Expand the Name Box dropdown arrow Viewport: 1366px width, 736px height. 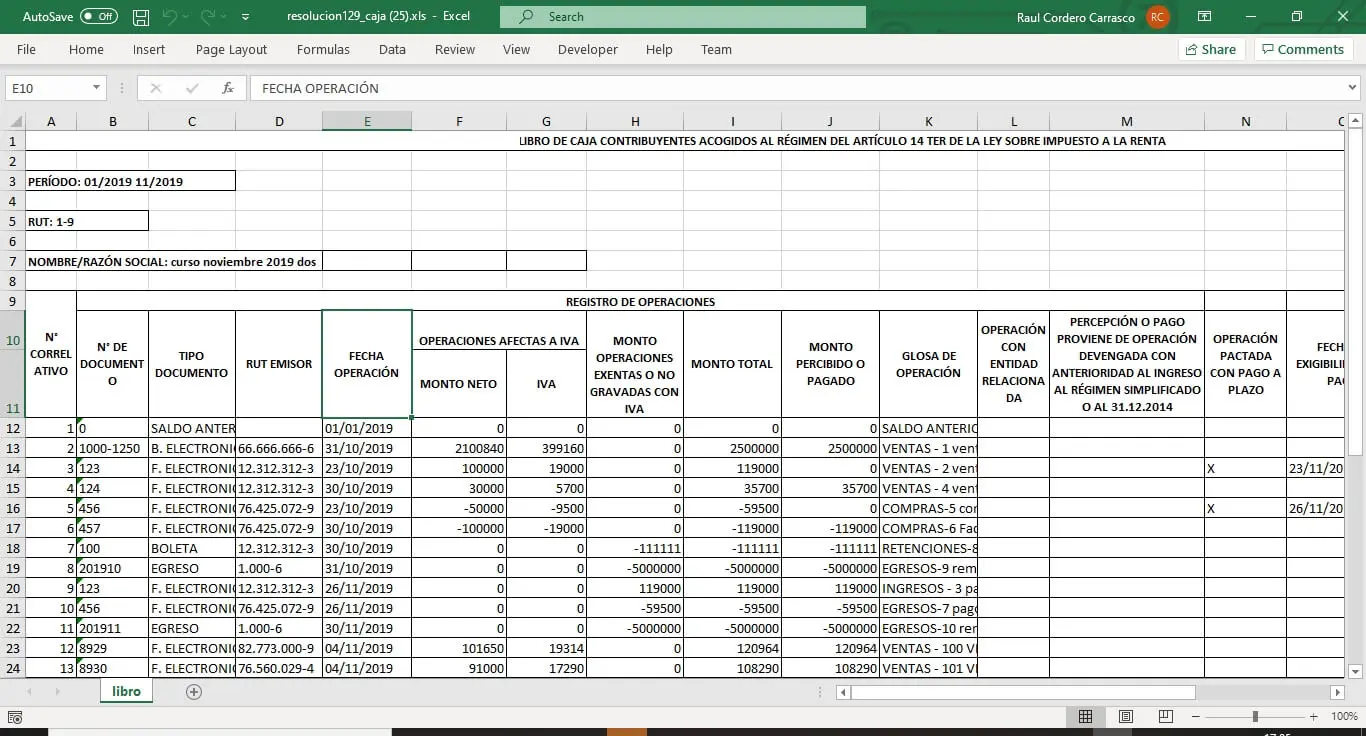97,88
